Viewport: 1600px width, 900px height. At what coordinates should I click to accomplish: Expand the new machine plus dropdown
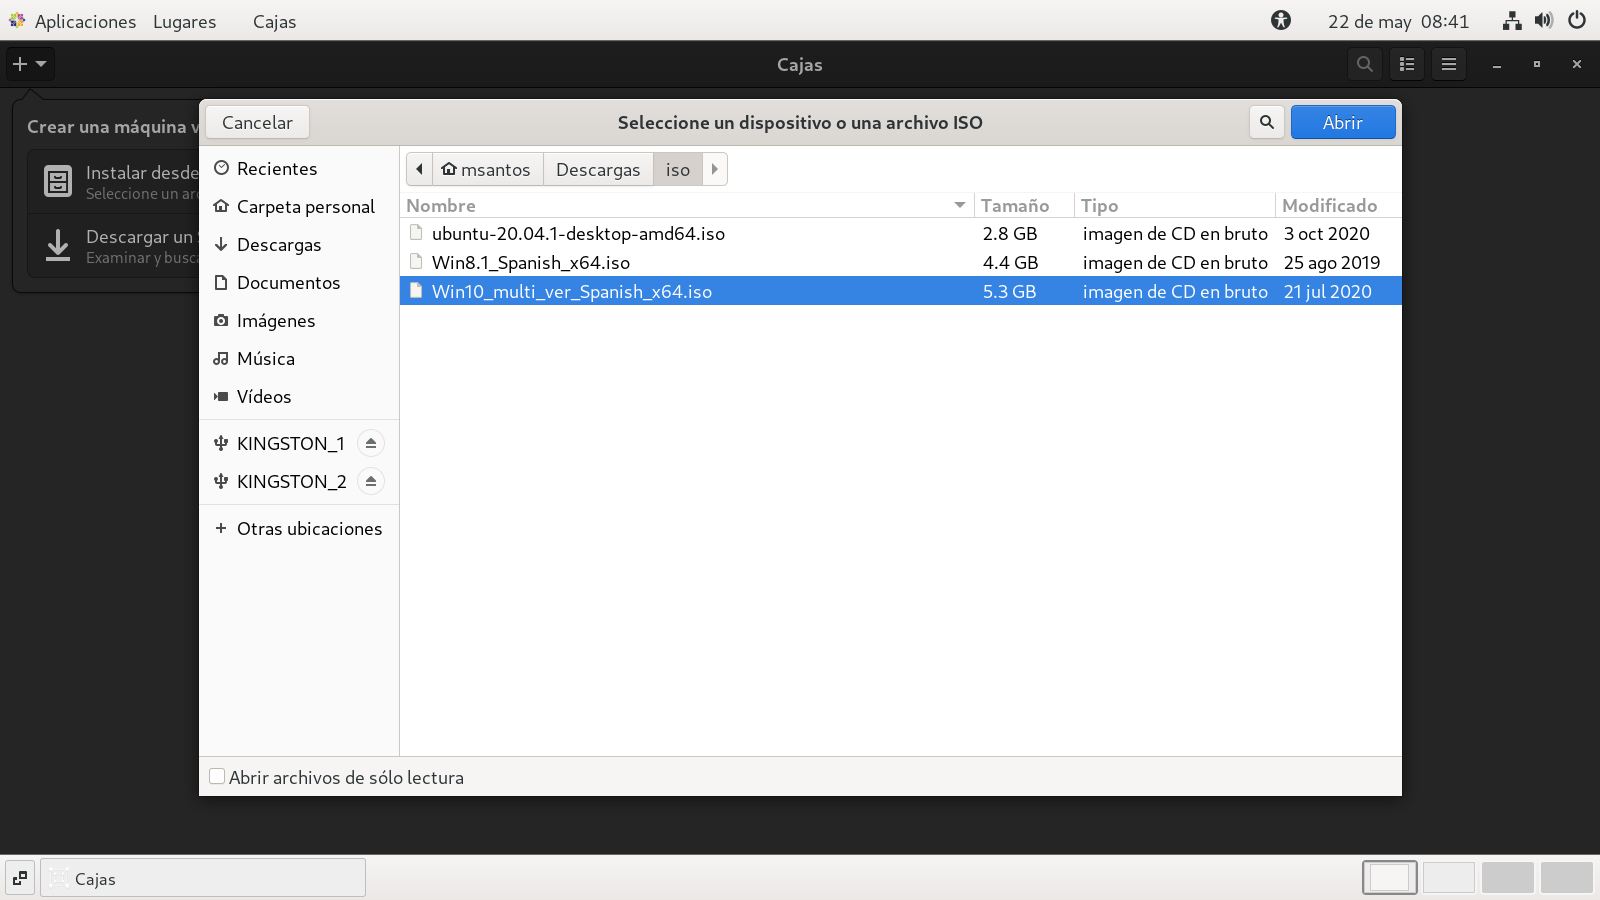tap(29, 64)
